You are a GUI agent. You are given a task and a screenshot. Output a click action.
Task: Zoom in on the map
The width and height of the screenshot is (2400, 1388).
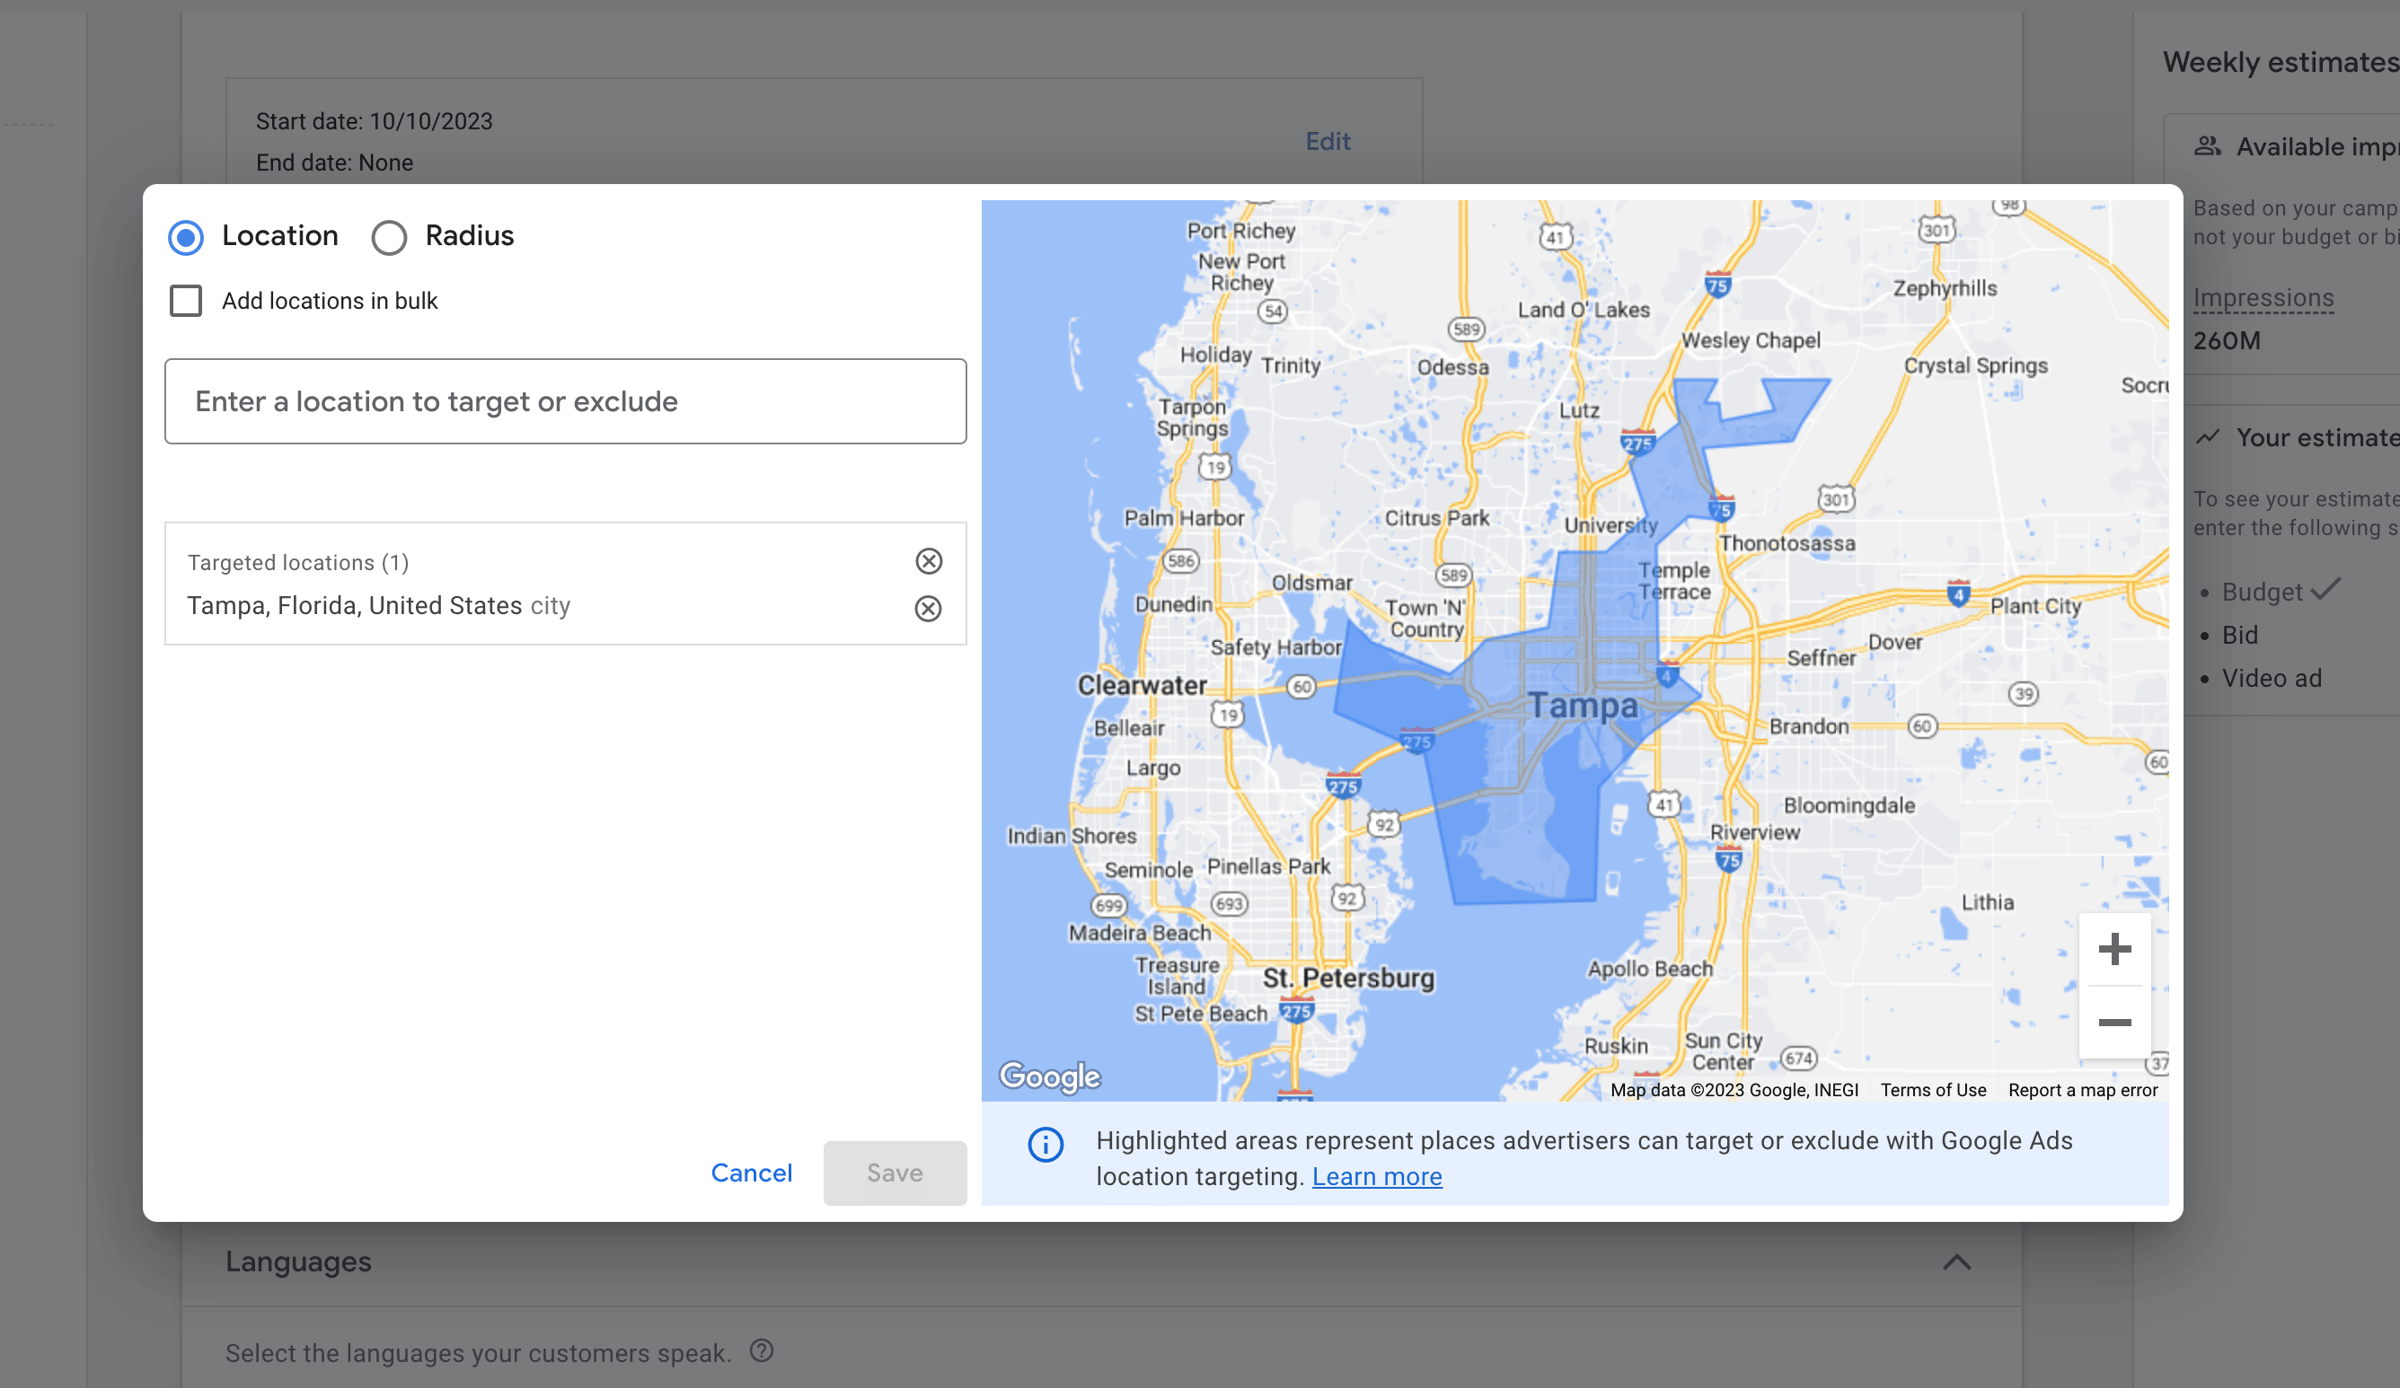tap(2114, 949)
